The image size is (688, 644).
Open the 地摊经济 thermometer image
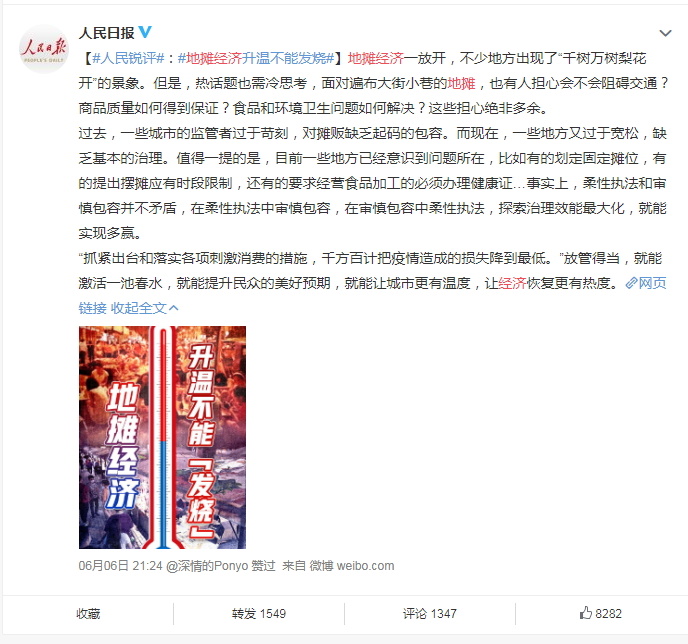click(162, 437)
